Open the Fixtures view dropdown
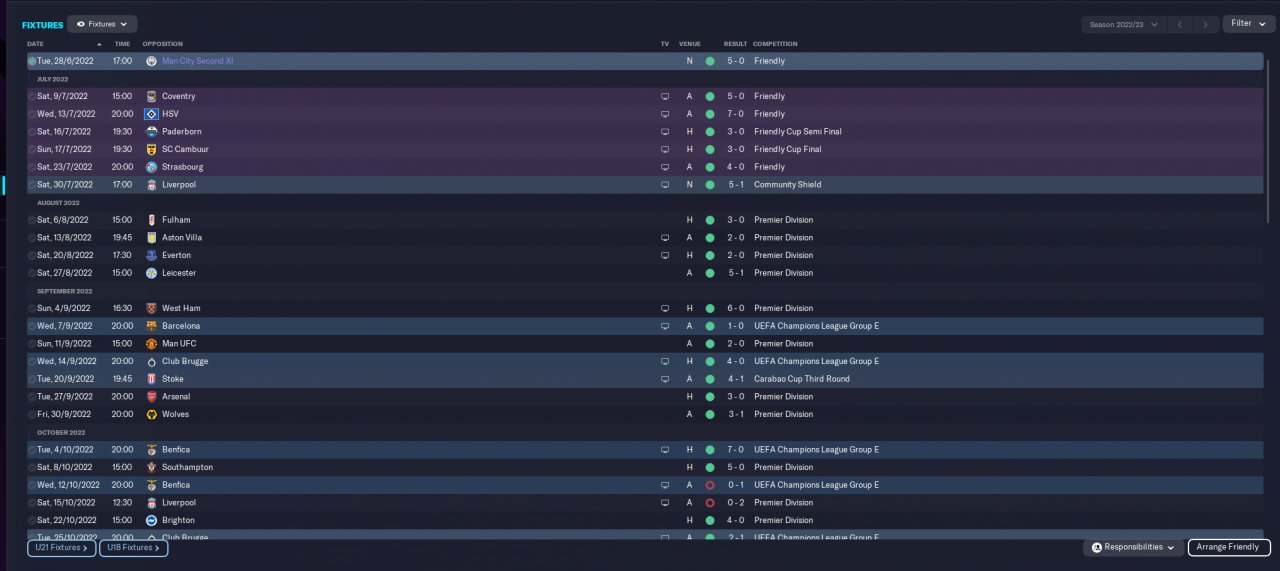The width and height of the screenshot is (1280, 571). click(102, 24)
